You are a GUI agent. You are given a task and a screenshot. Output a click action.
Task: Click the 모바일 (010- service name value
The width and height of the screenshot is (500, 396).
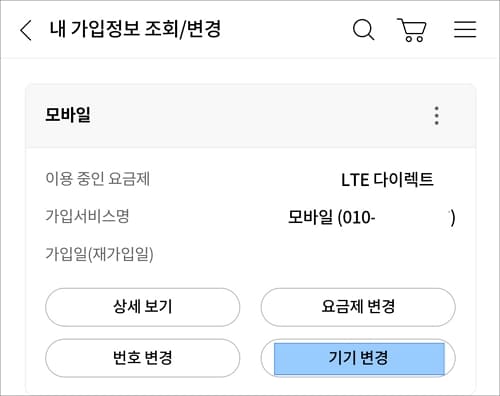point(331,217)
